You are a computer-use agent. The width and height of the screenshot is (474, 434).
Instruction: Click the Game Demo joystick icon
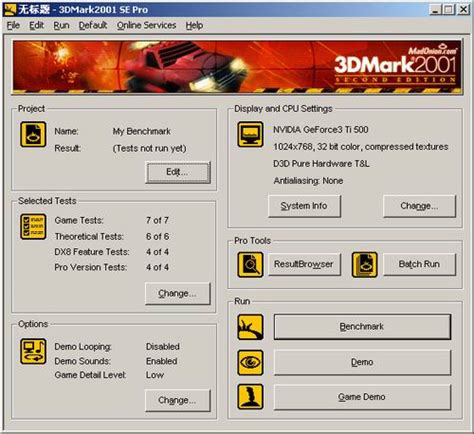coord(250,397)
